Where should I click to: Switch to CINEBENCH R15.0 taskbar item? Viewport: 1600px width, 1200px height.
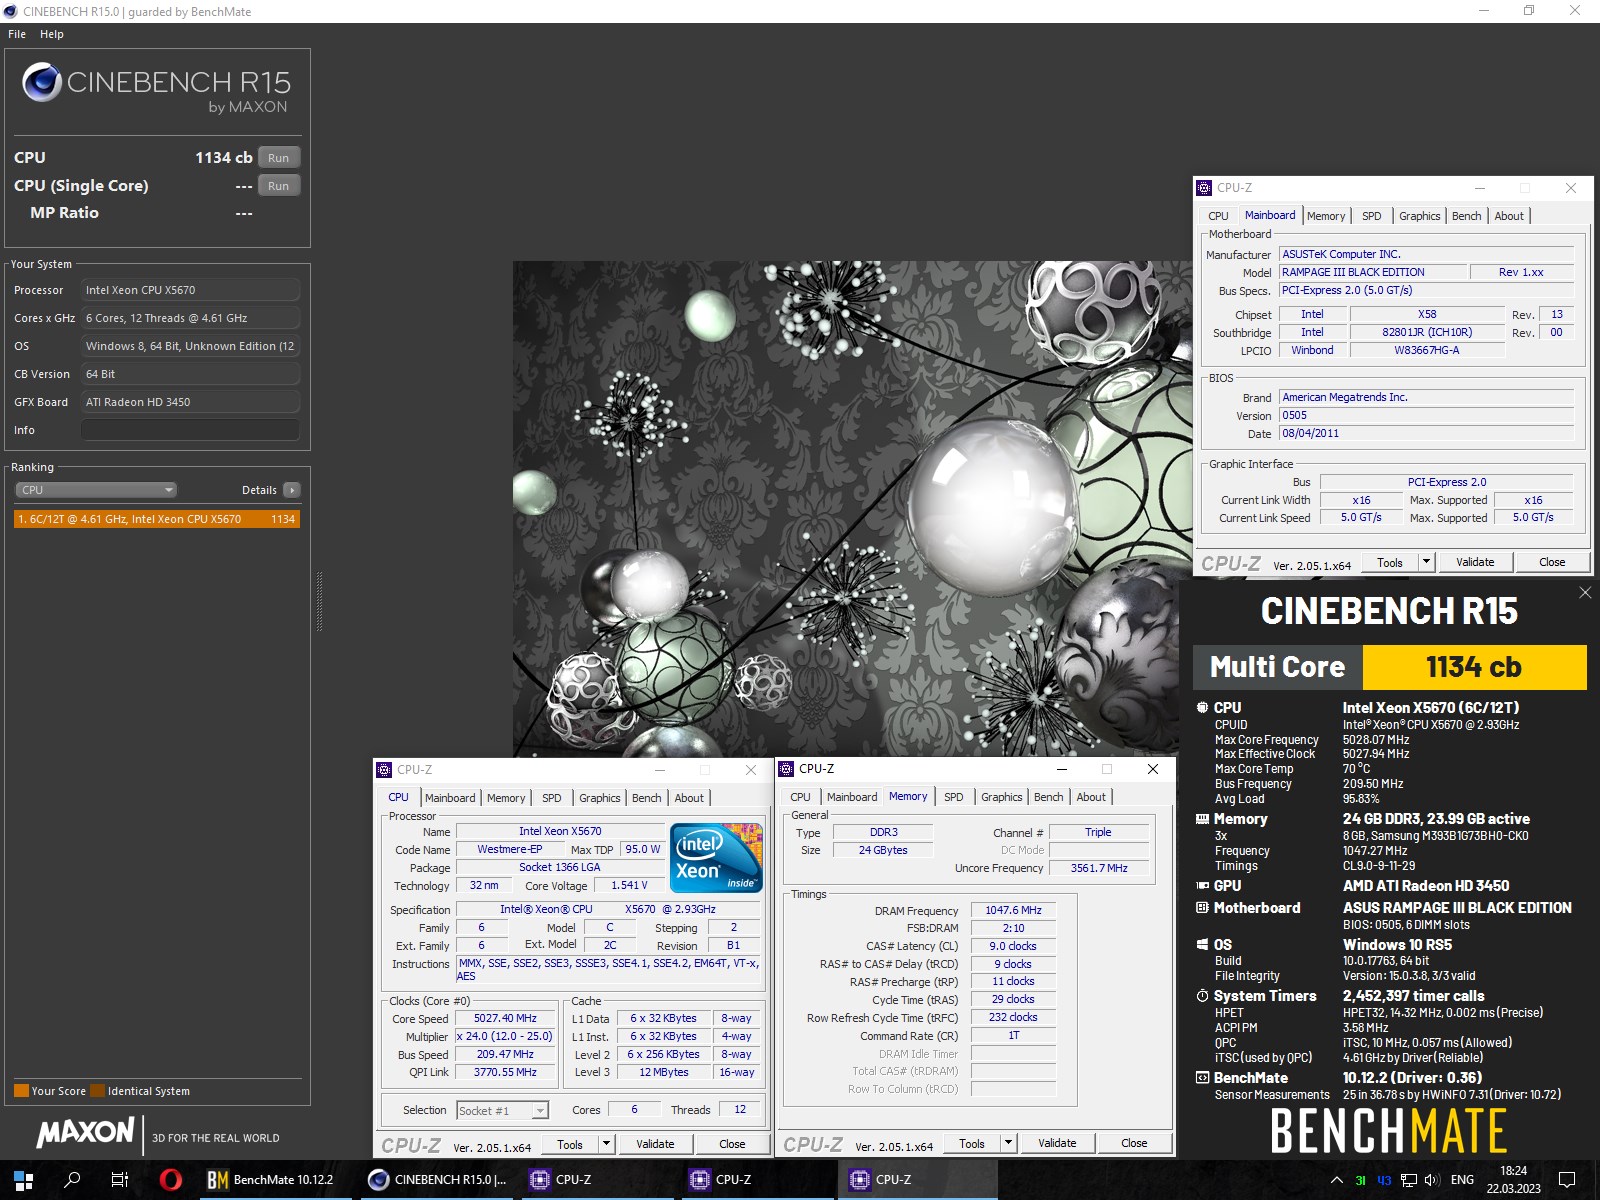click(x=437, y=1180)
